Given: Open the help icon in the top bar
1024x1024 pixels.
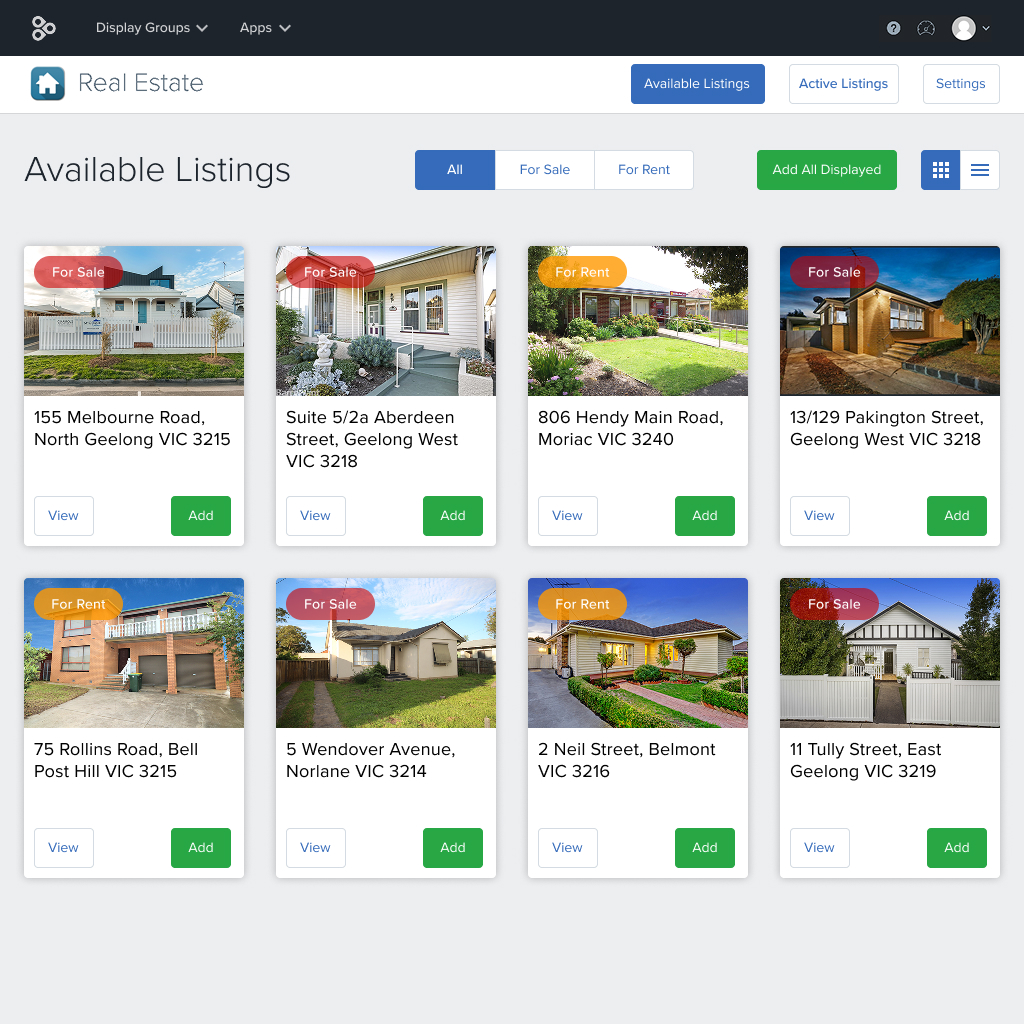Looking at the screenshot, I should click(893, 28).
